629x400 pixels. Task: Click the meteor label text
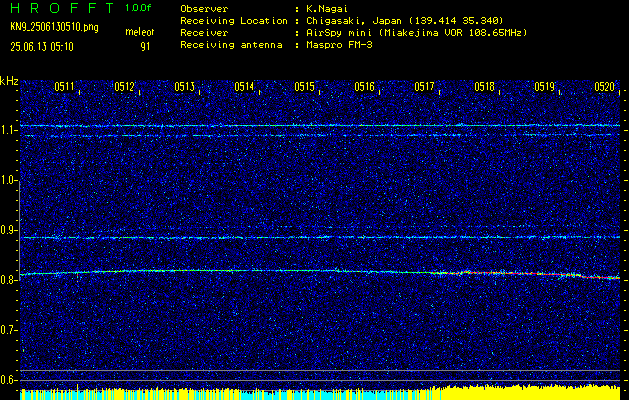pyautogui.click(x=140, y=32)
